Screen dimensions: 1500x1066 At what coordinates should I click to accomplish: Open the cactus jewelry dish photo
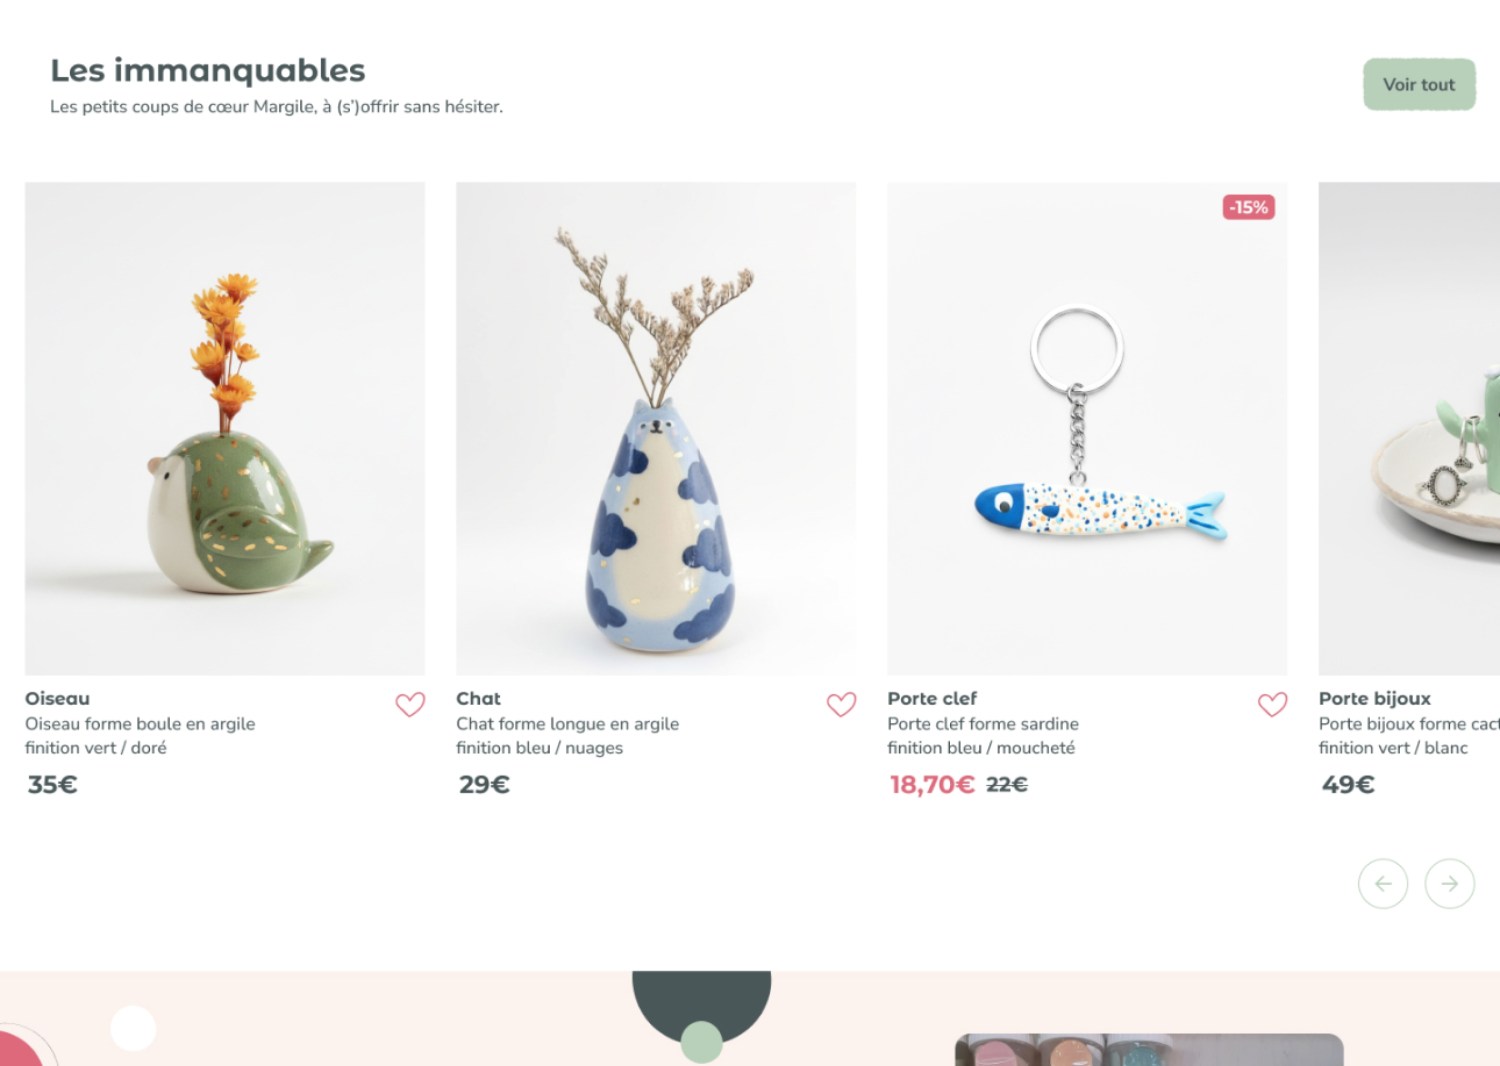1409,428
